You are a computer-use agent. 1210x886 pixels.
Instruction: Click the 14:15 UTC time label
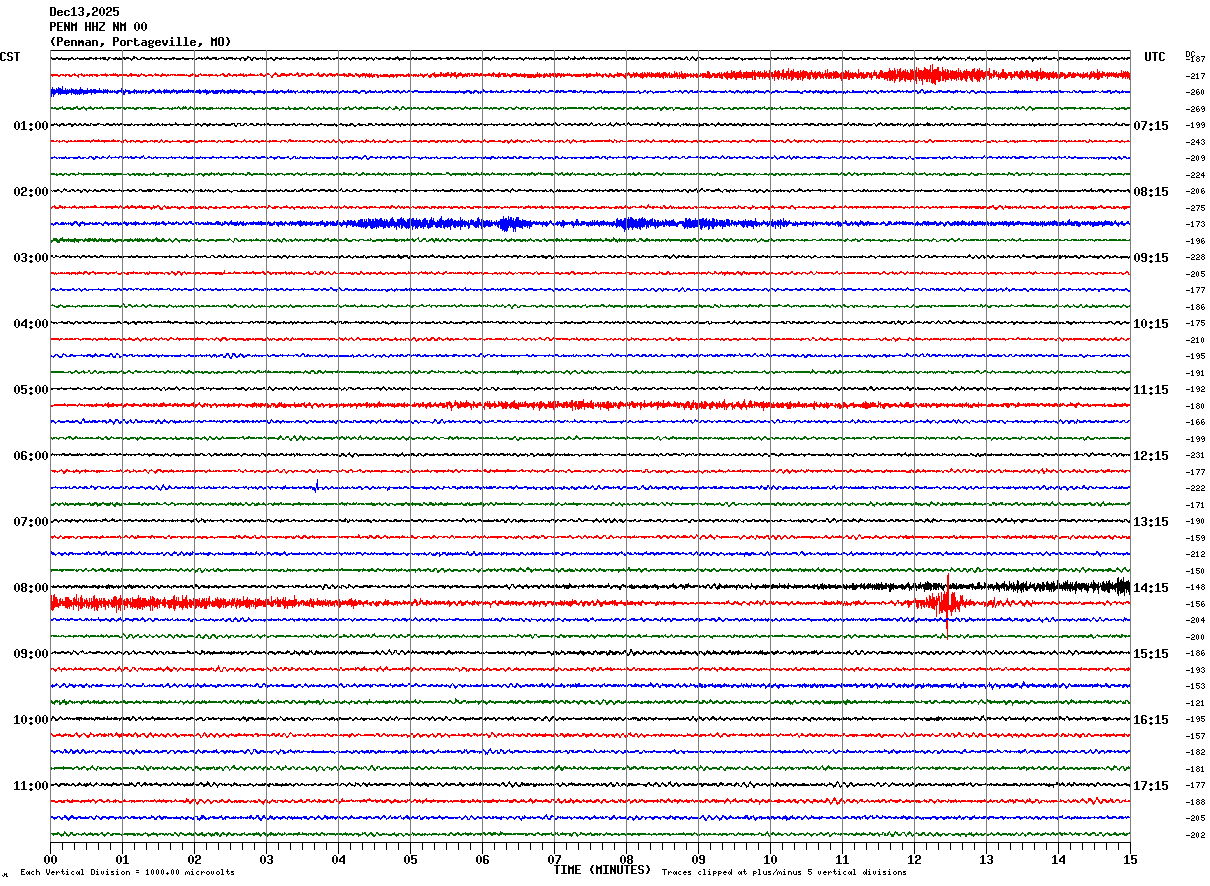(1150, 588)
